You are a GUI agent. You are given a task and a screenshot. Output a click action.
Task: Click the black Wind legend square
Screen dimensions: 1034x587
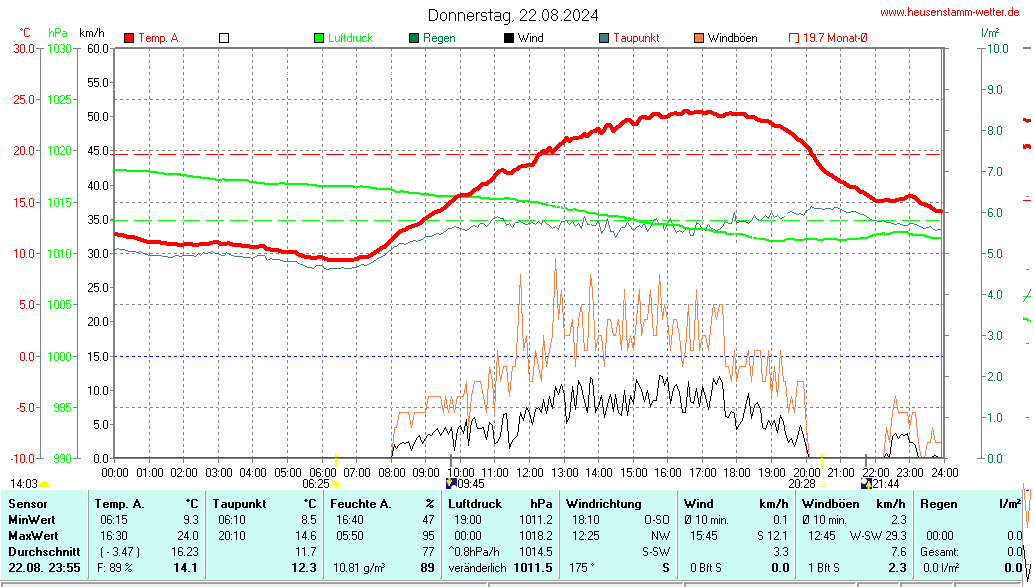coord(509,38)
